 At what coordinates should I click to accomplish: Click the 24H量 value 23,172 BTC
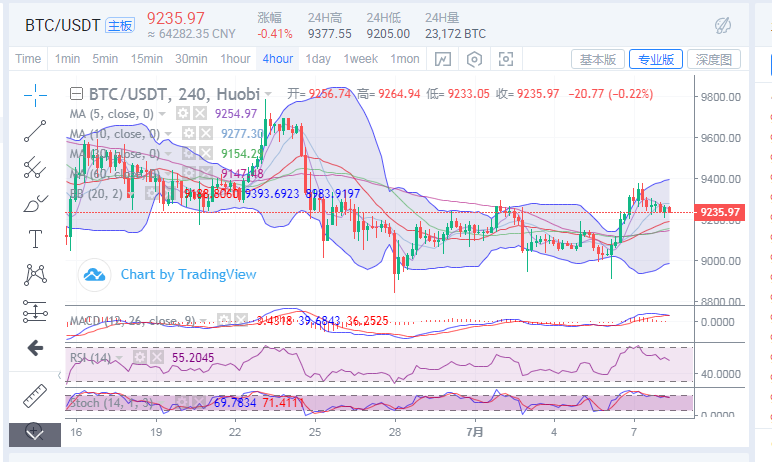(x=455, y=34)
